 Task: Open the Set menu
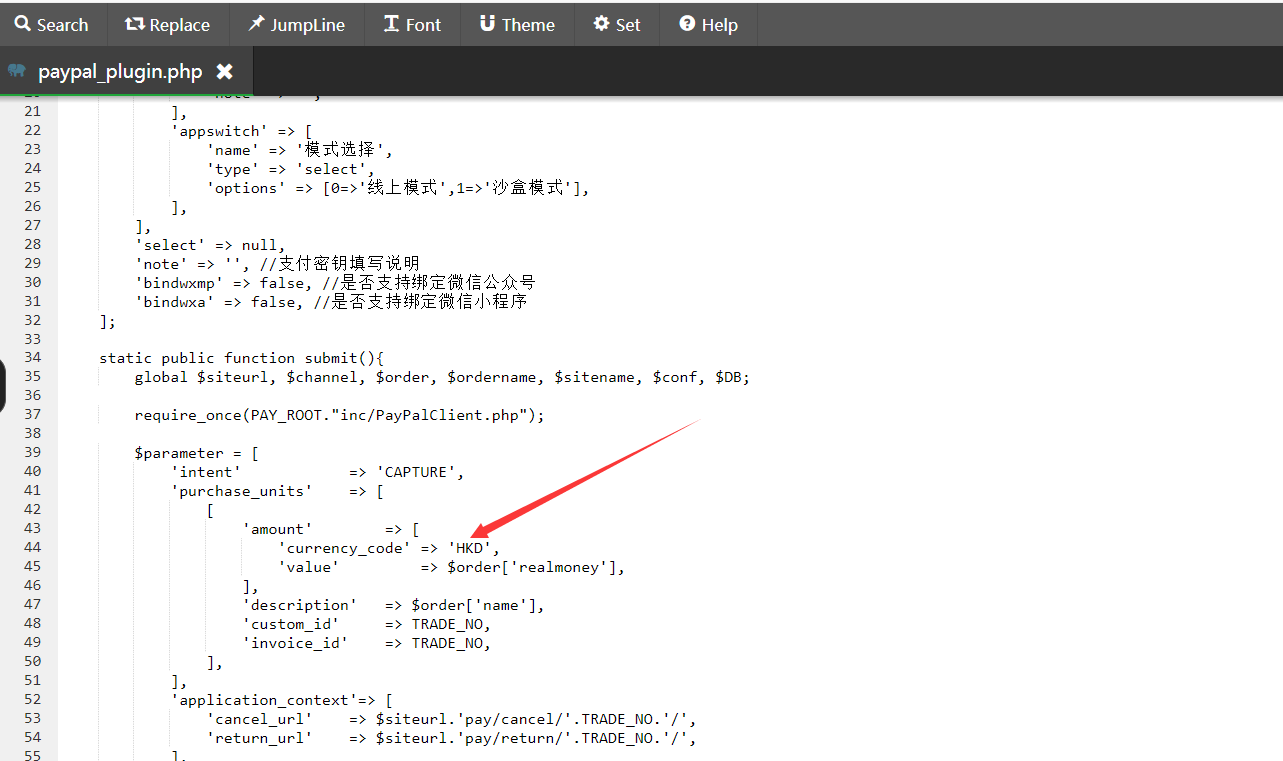(617, 25)
